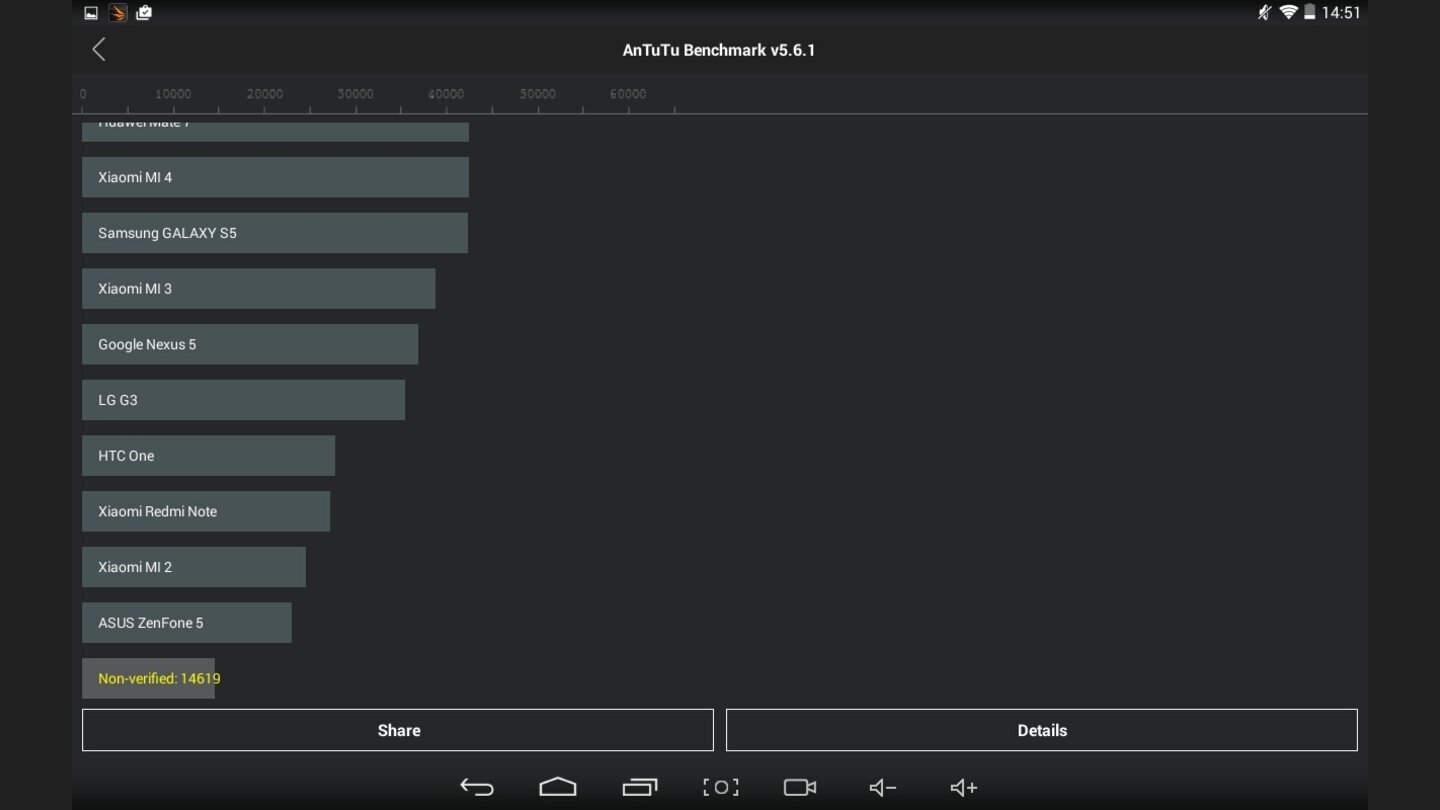
Task: Lower volume with the speaker minus icon
Action: 882,788
